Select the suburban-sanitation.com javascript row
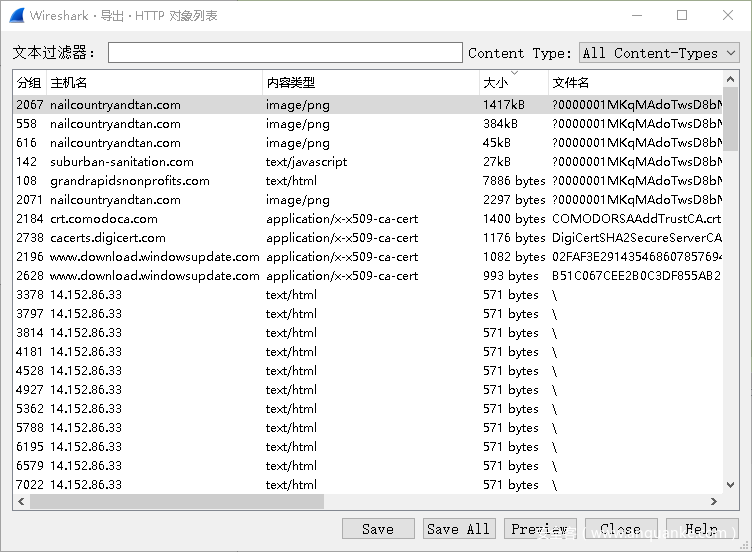Screen dimensions: 752x552 pyautogui.click(x=200, y=162)
